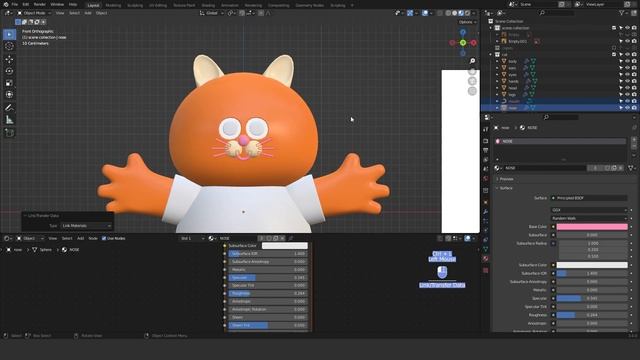
Task: Click the outliner search field
Action: click(557, 13)
